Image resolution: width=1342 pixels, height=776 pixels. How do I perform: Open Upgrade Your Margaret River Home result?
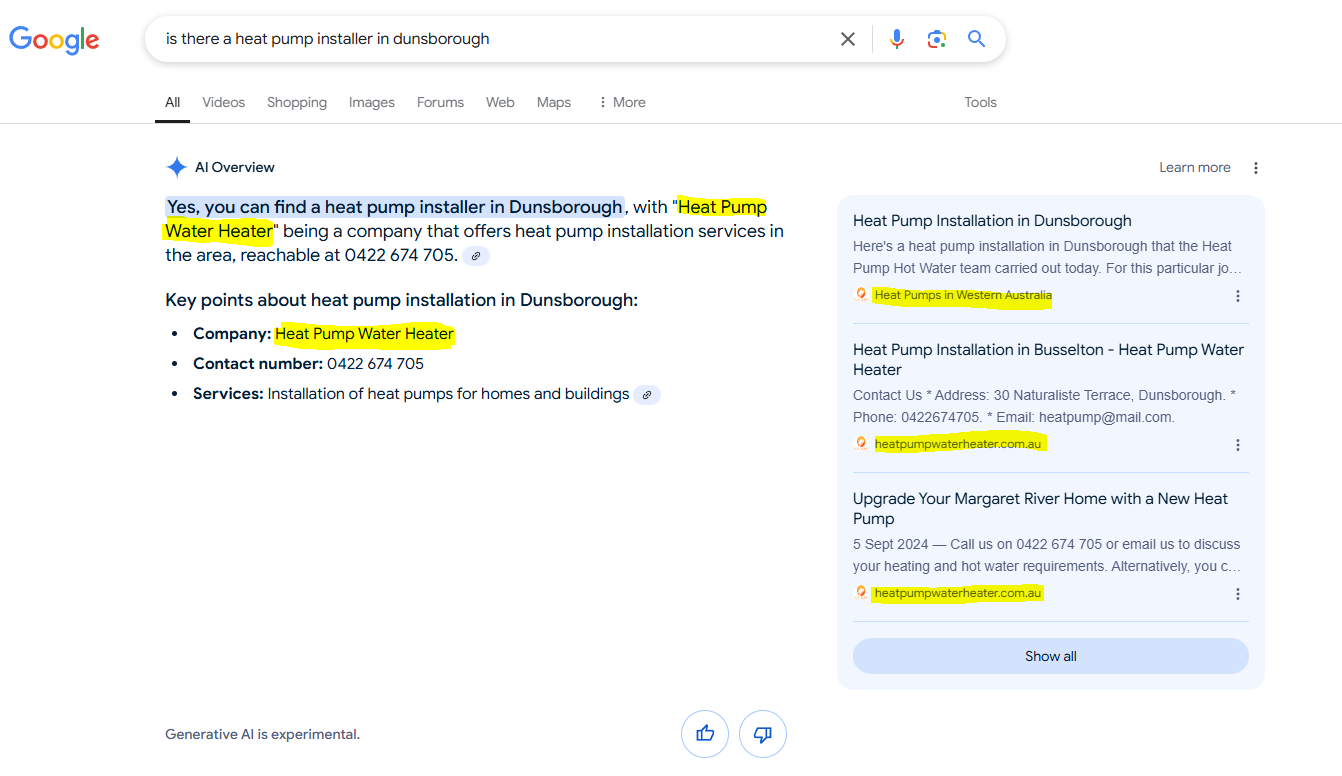1040,508
